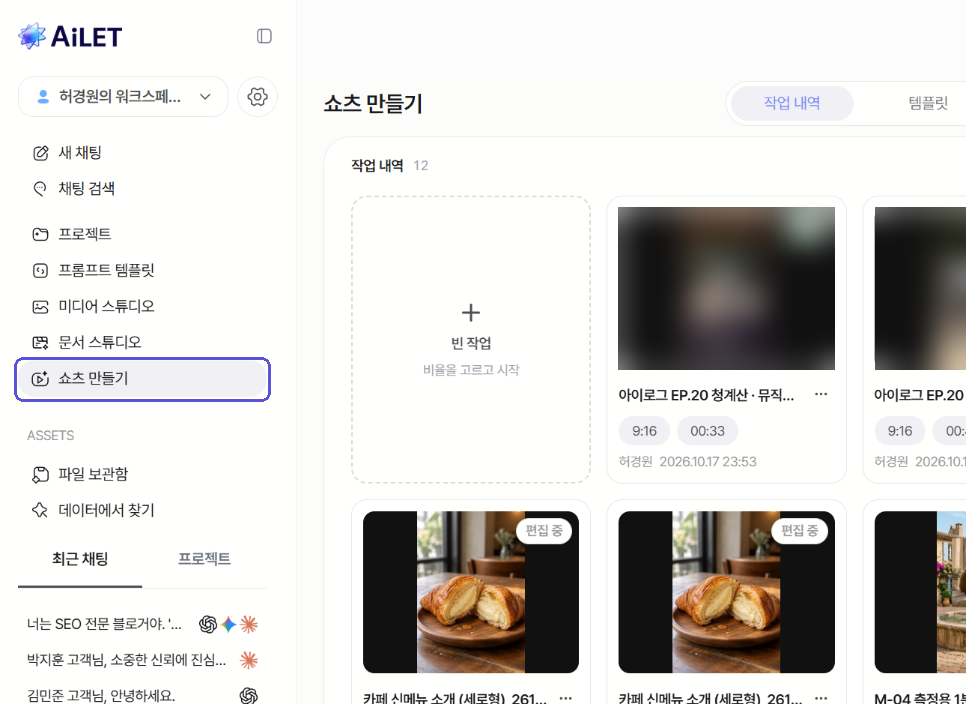The height and width of the screenshot is (704, 966).
Task: Open first 카페 신메뉴 소개 croissant thumbnail
Action: (x=471, y=592)
